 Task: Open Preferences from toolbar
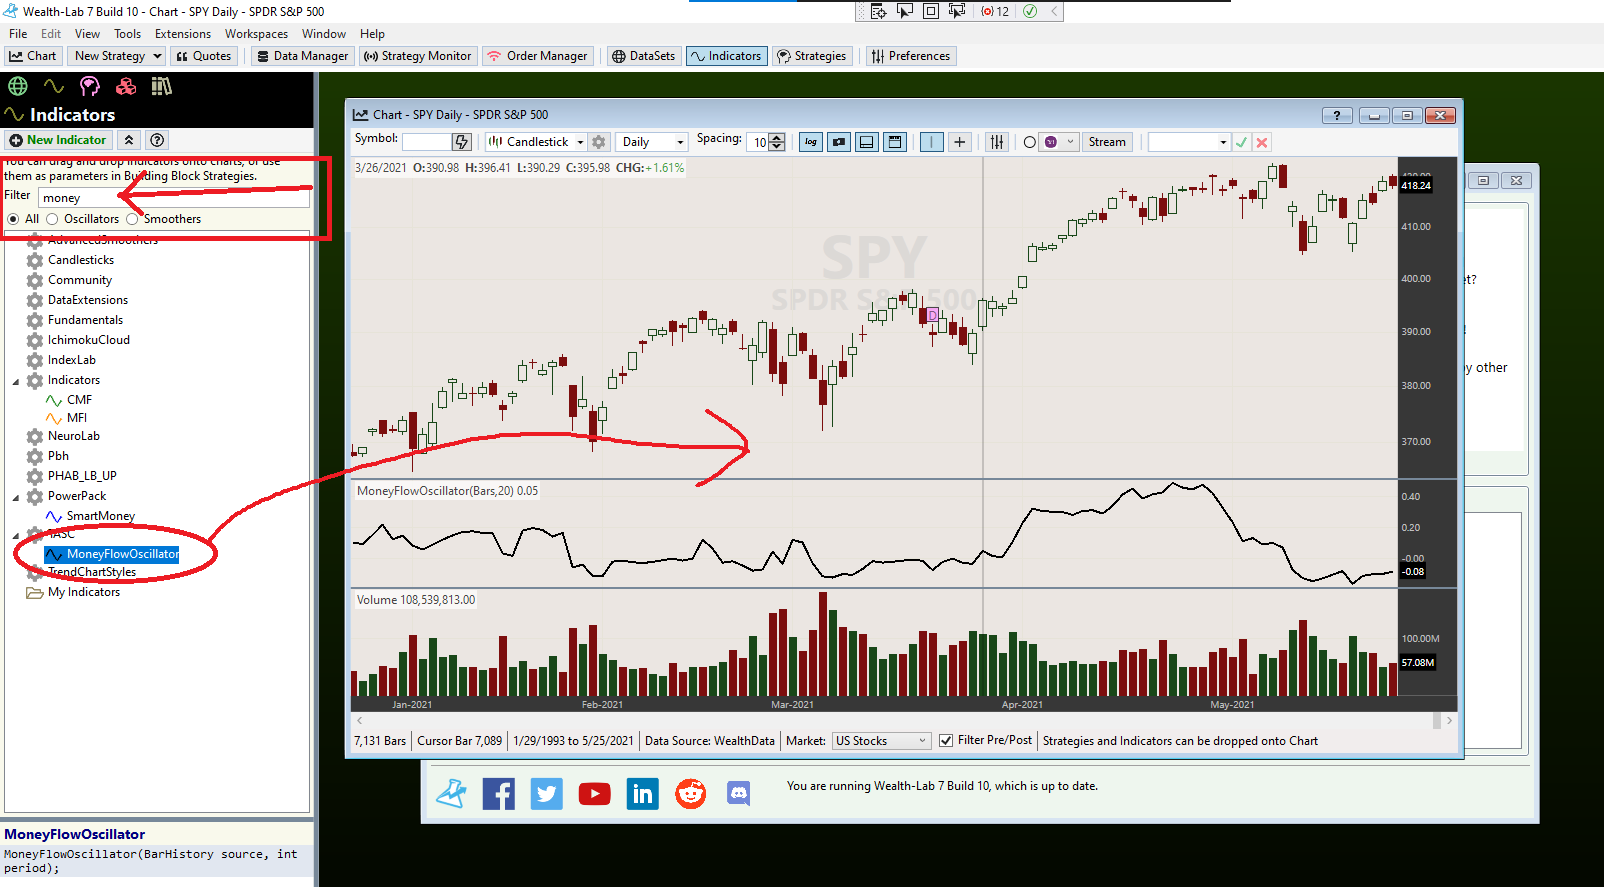pos(910,56)
